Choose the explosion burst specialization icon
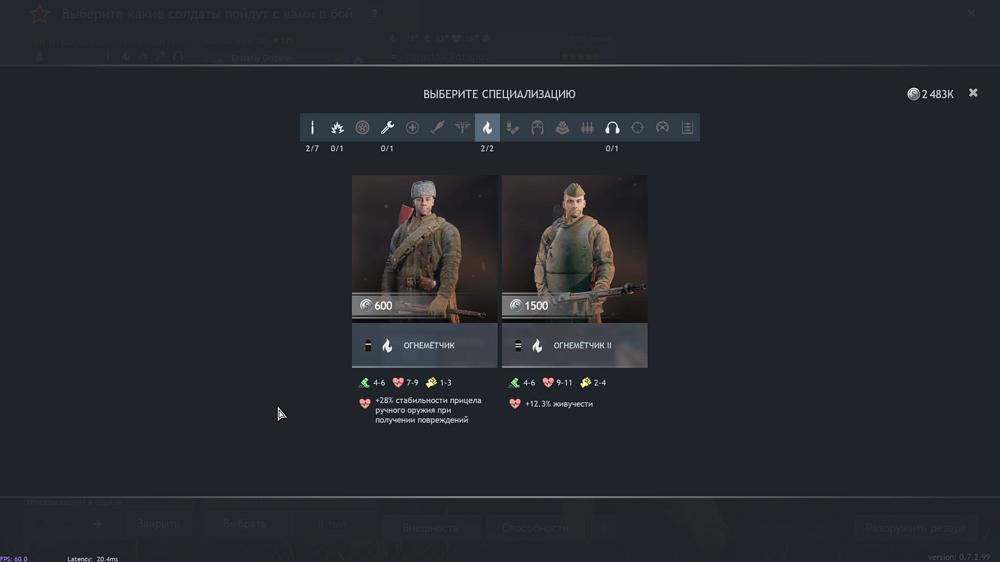This screenshot has width=1000, height=562. click(337, 128)
